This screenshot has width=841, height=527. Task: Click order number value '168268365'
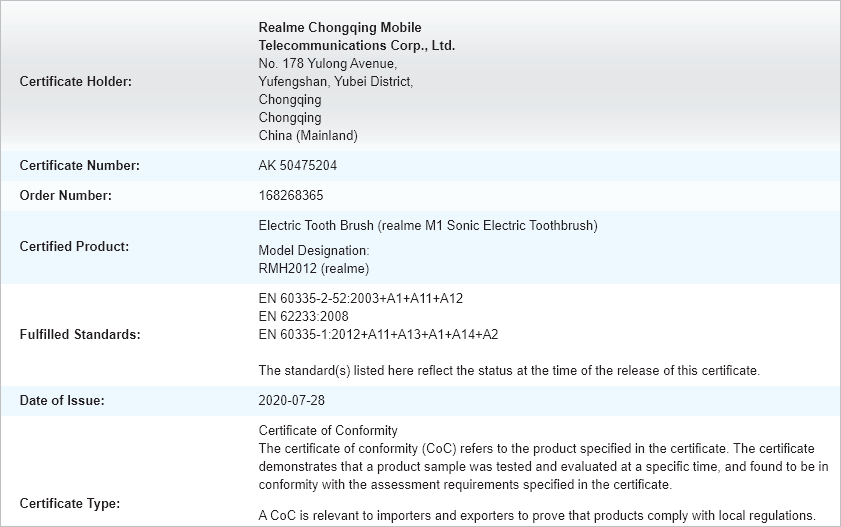click(x=291, y=195)
